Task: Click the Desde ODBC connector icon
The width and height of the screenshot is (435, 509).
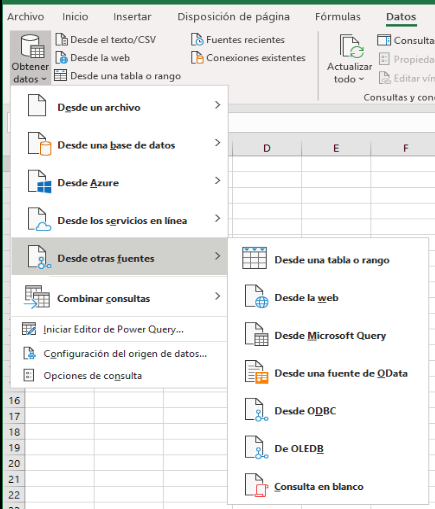Action: click(257, 410)
